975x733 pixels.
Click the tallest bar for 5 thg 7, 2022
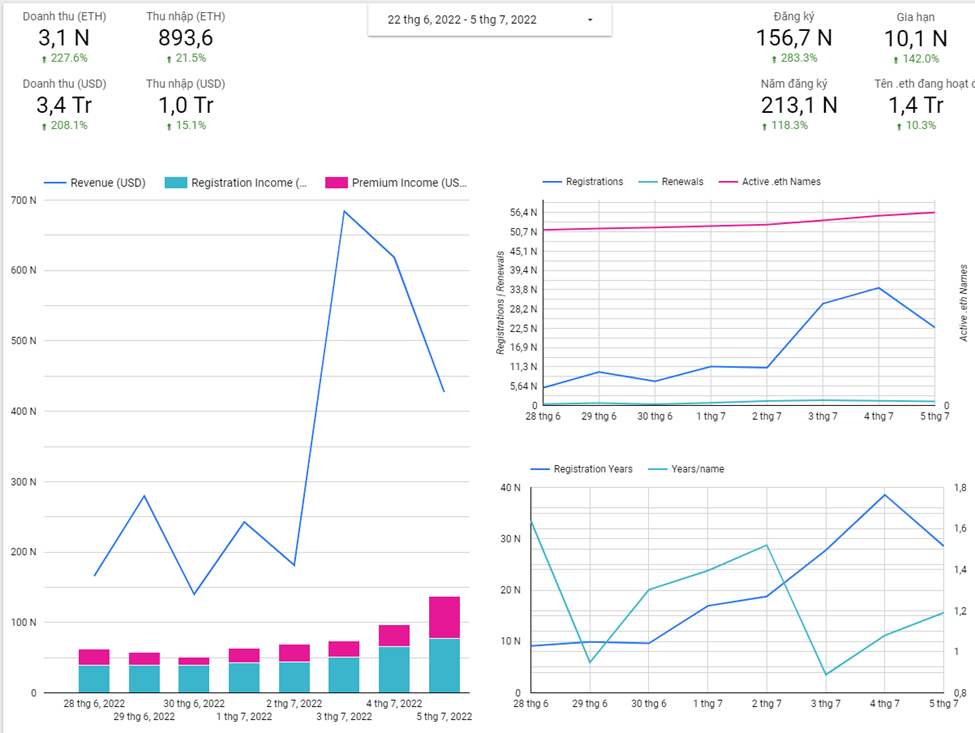[444, 644]
